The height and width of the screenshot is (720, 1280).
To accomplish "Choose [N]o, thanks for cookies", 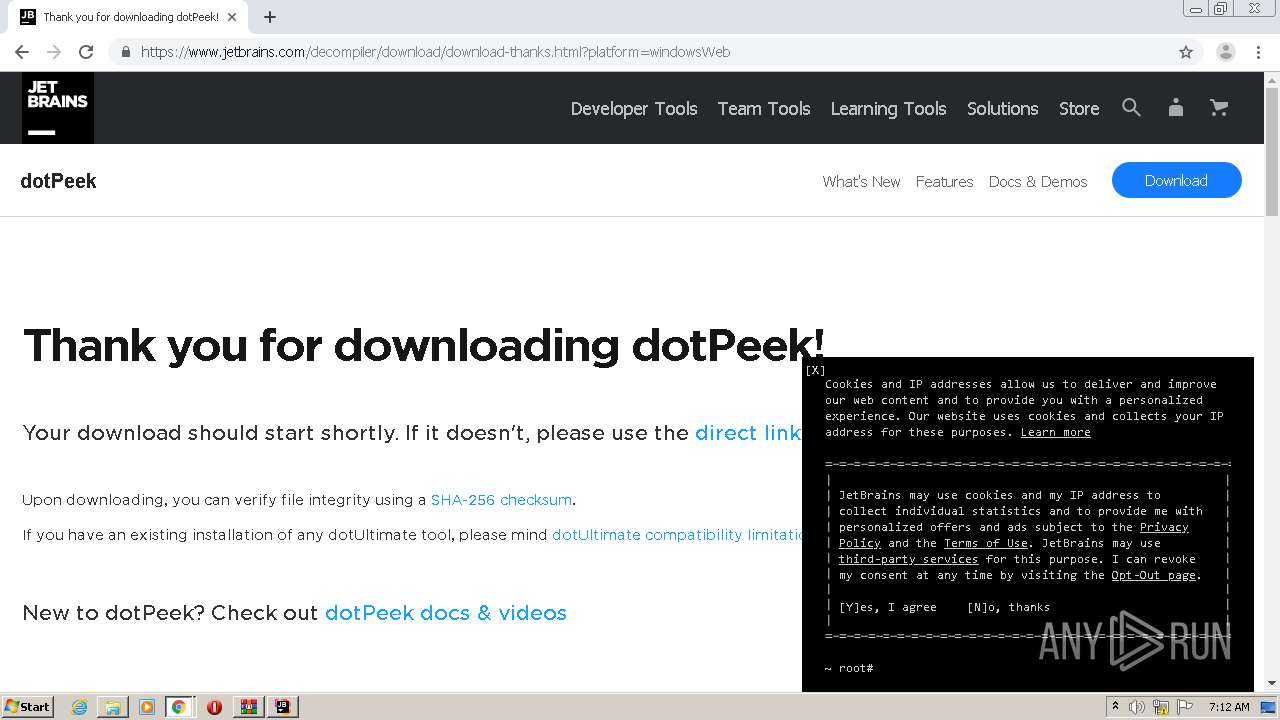I will tap(1008, 607).
